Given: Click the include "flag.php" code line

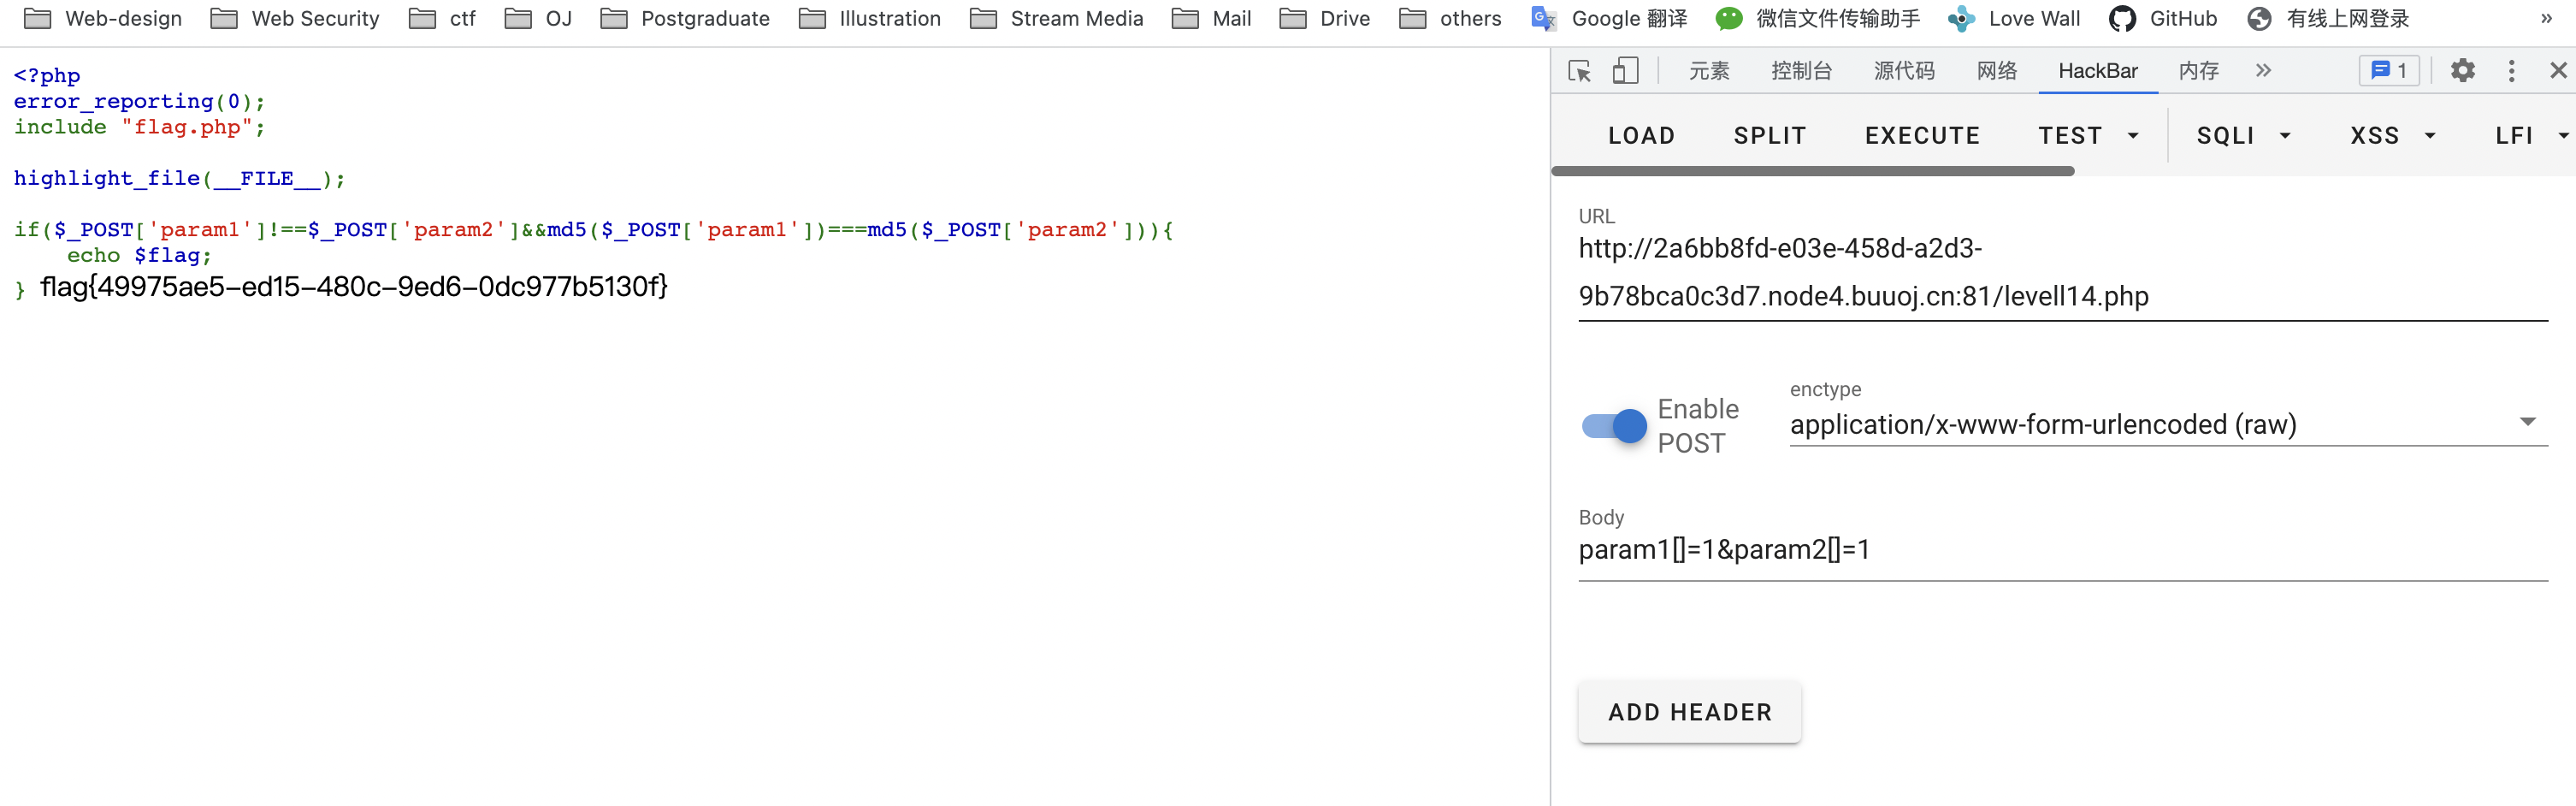Looking at the screenshot, I should coord(140,127).
